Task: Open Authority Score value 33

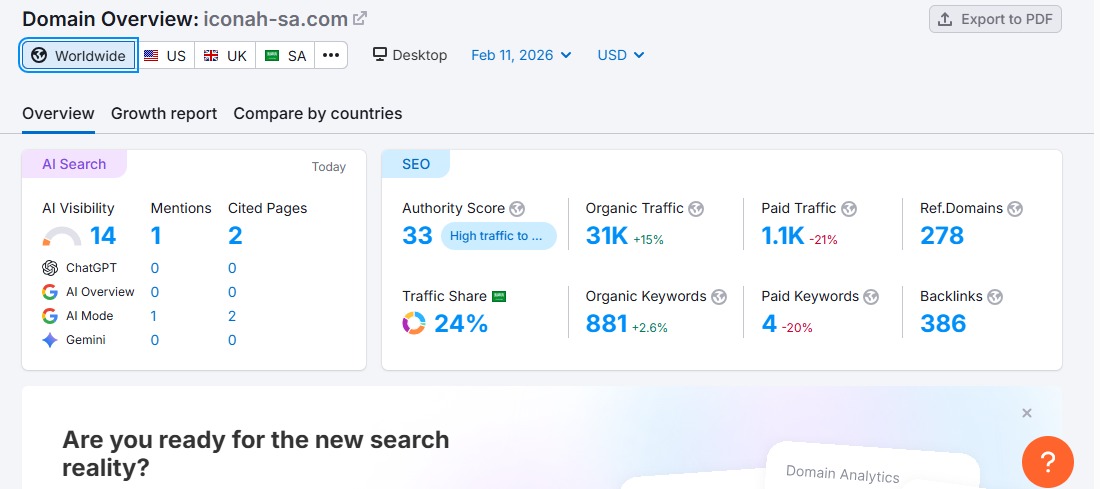Action: [417, 236]
